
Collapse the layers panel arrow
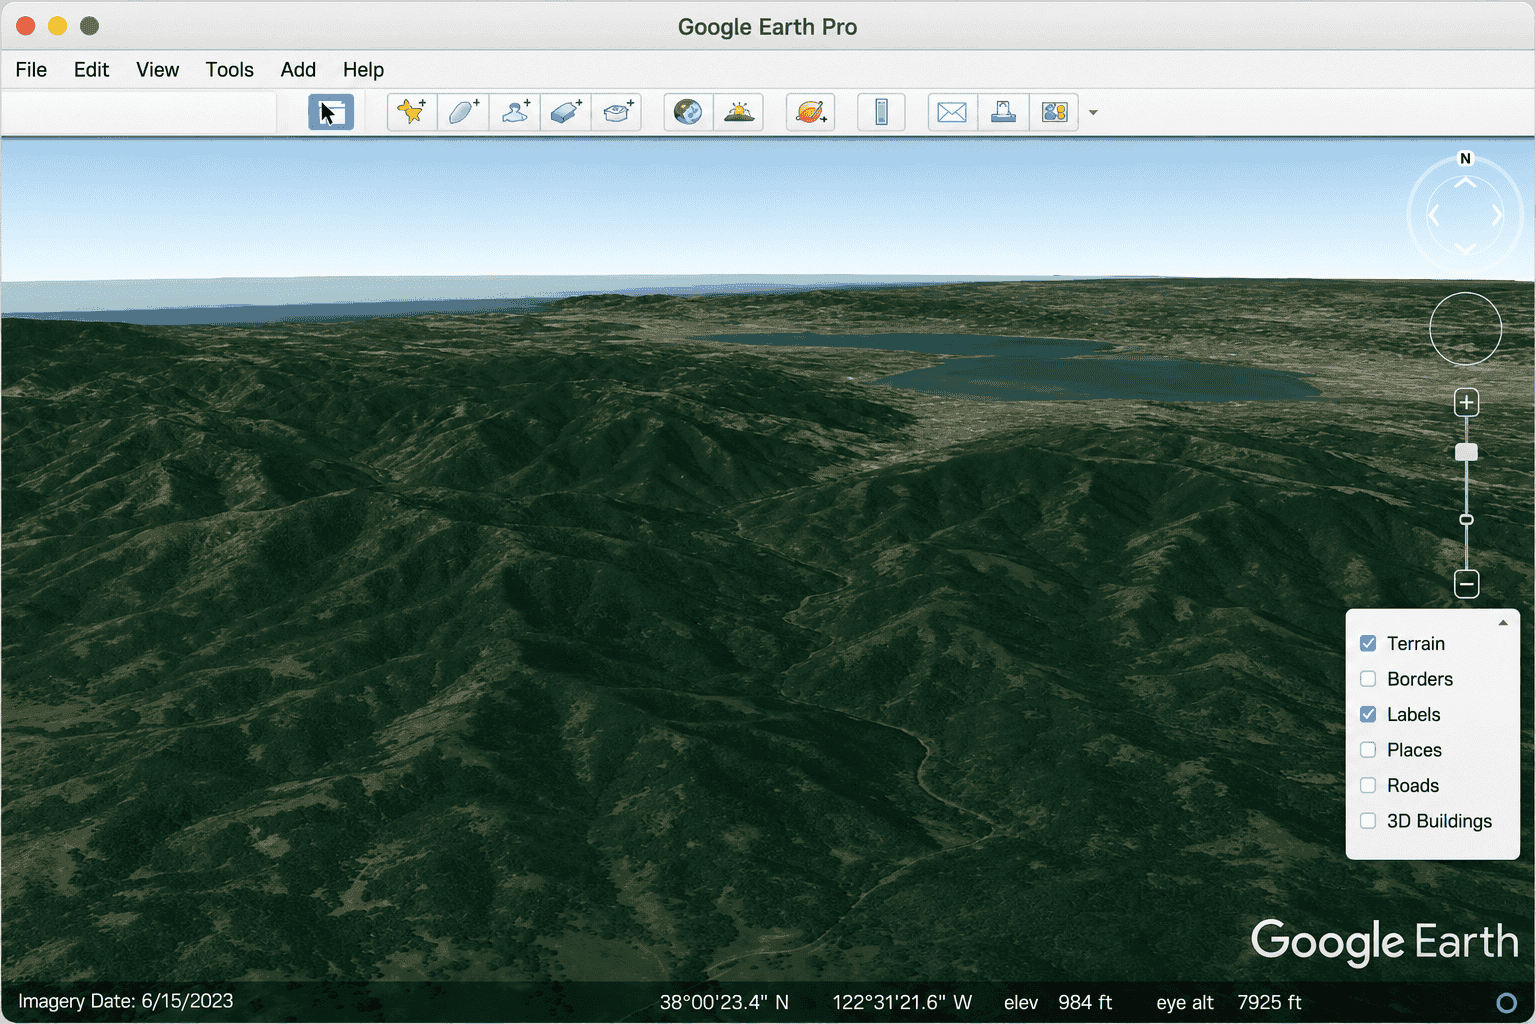[x=1502, y=623]
